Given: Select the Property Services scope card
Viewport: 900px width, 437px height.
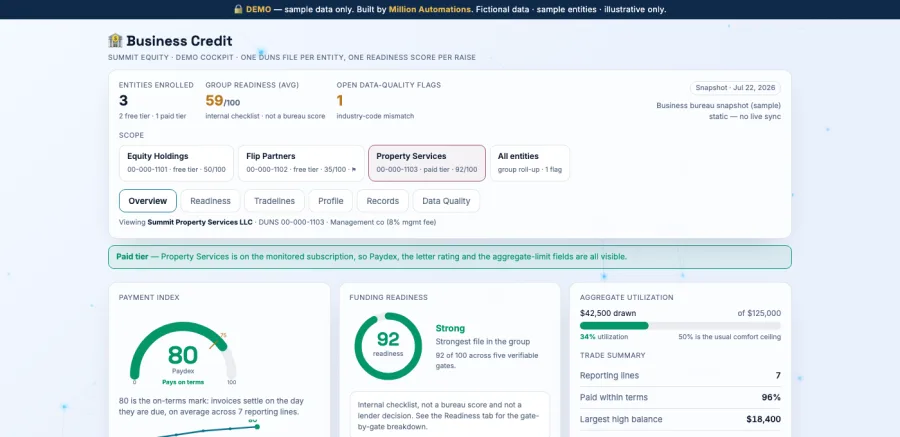Looking at the screenshot, I should coord(427,163).
